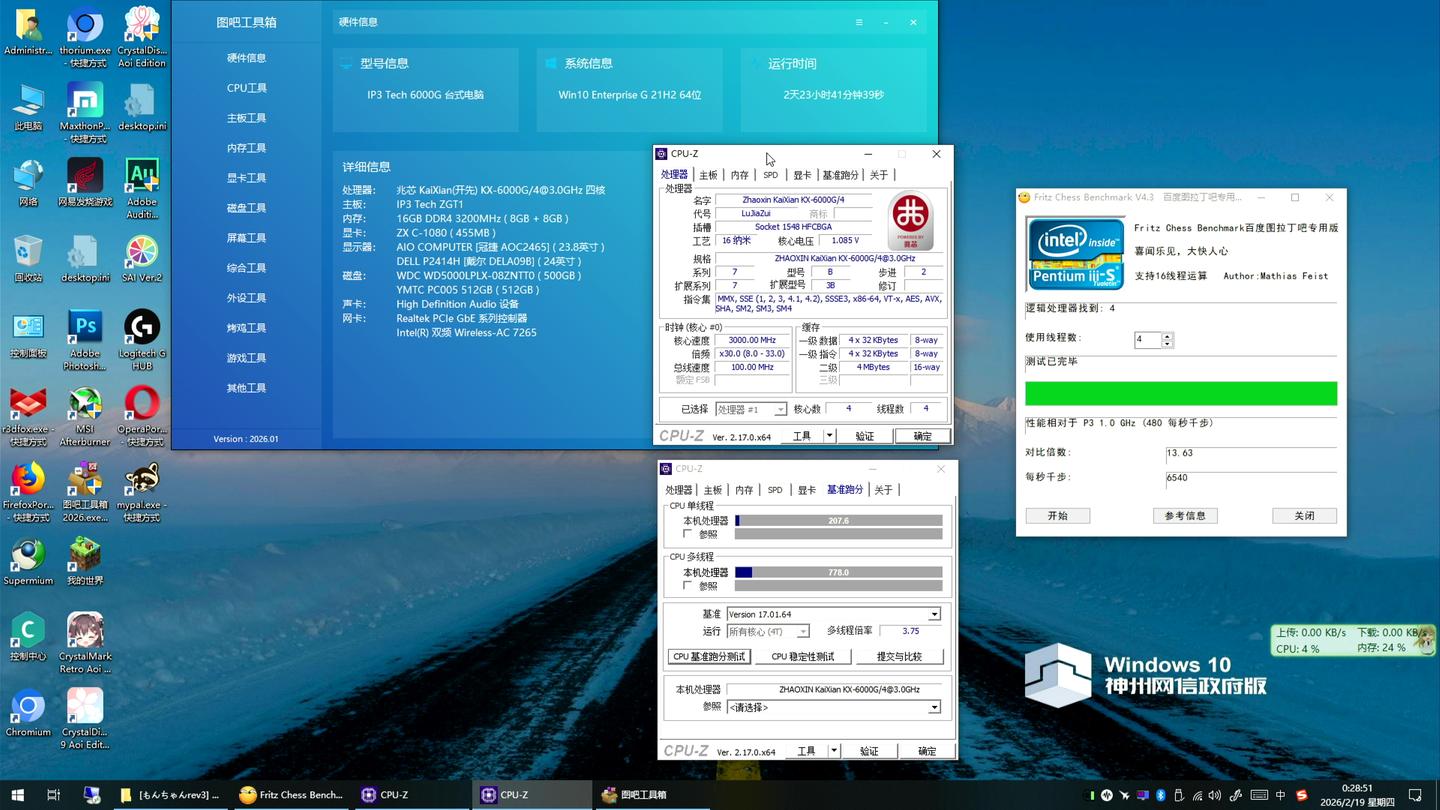Click 验证 button in upper CPU-Z
This screenshot has height=810, width=1440.
coord(865,436)
